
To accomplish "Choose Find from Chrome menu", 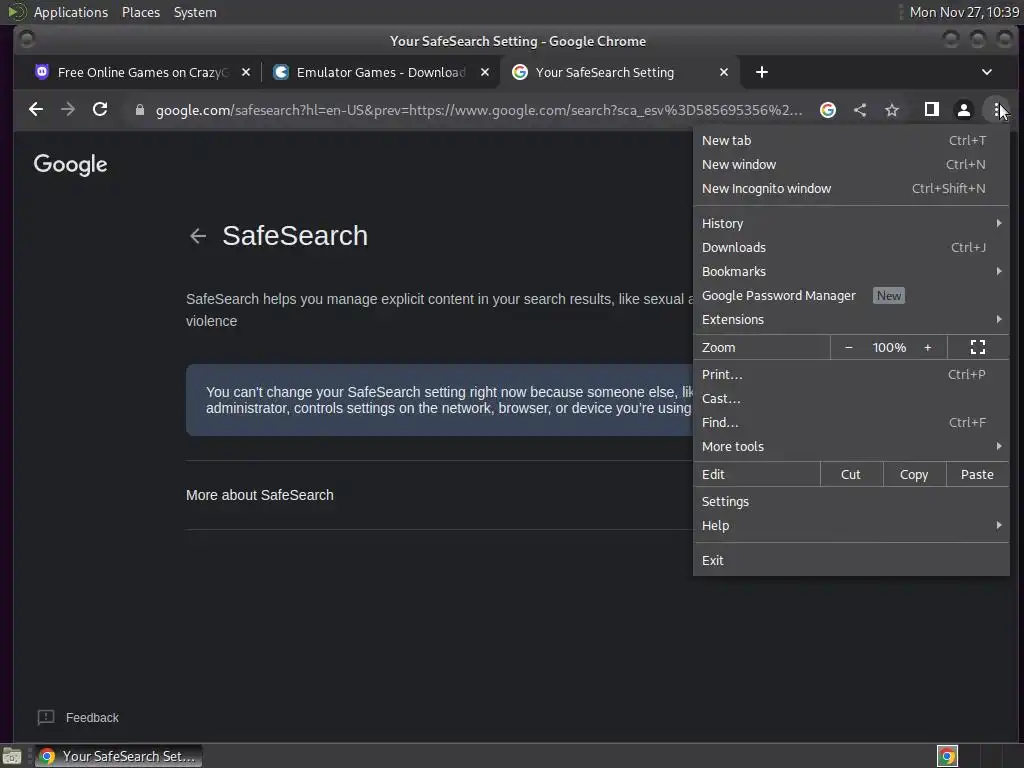I will pos(851,423).
